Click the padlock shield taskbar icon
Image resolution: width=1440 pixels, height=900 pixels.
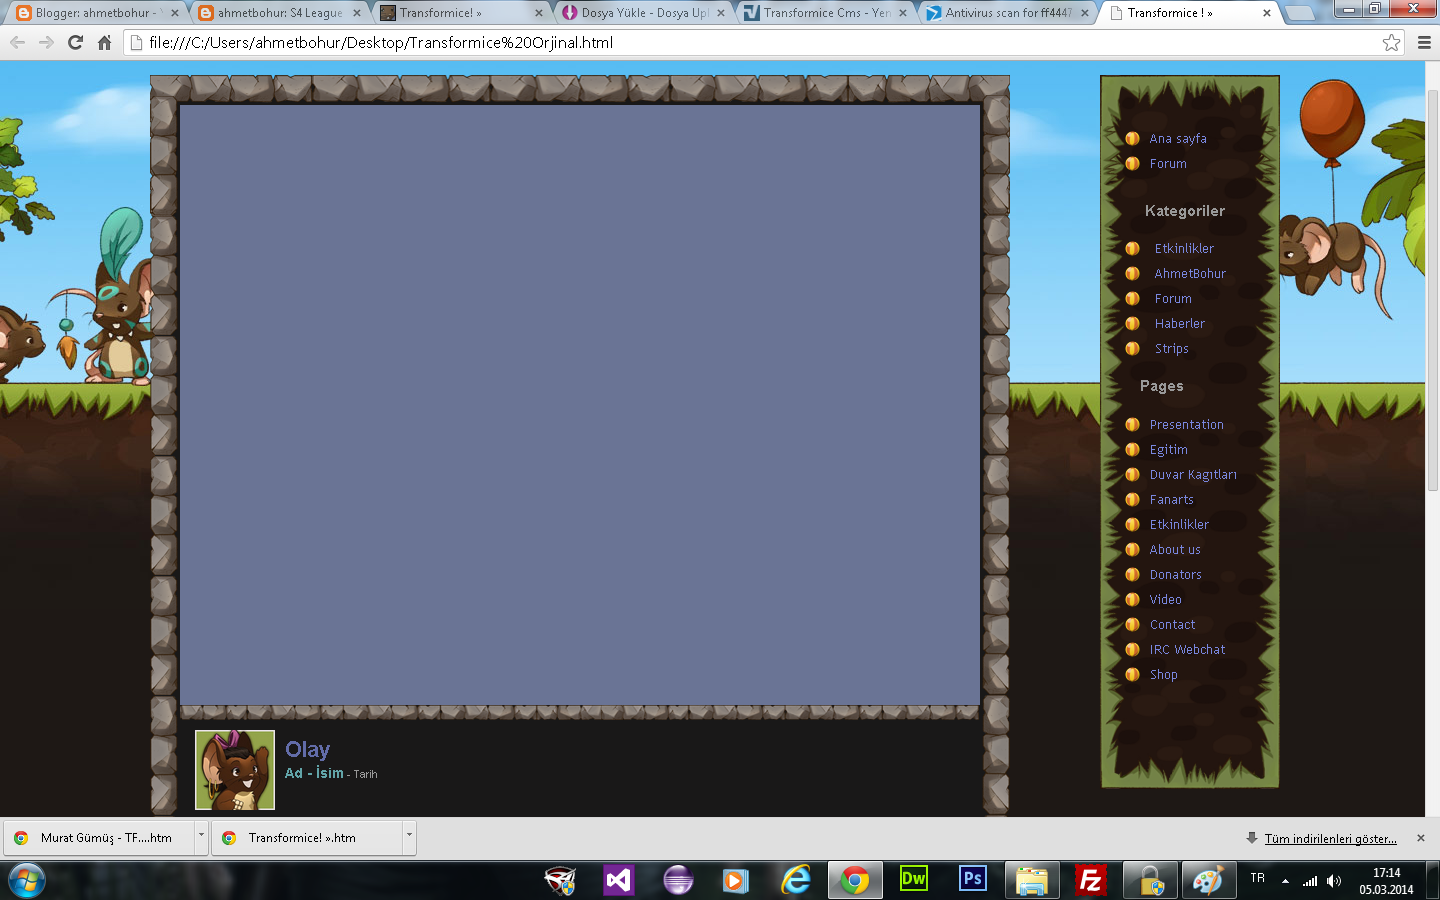(x=1149, y=880)
